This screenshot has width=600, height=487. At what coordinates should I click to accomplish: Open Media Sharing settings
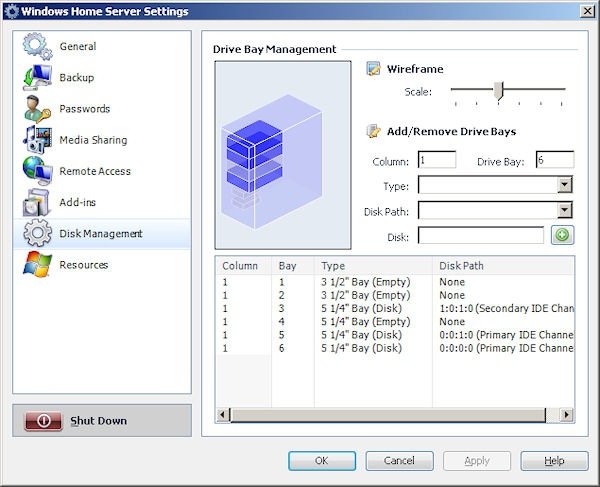click(x=102, y=140)
